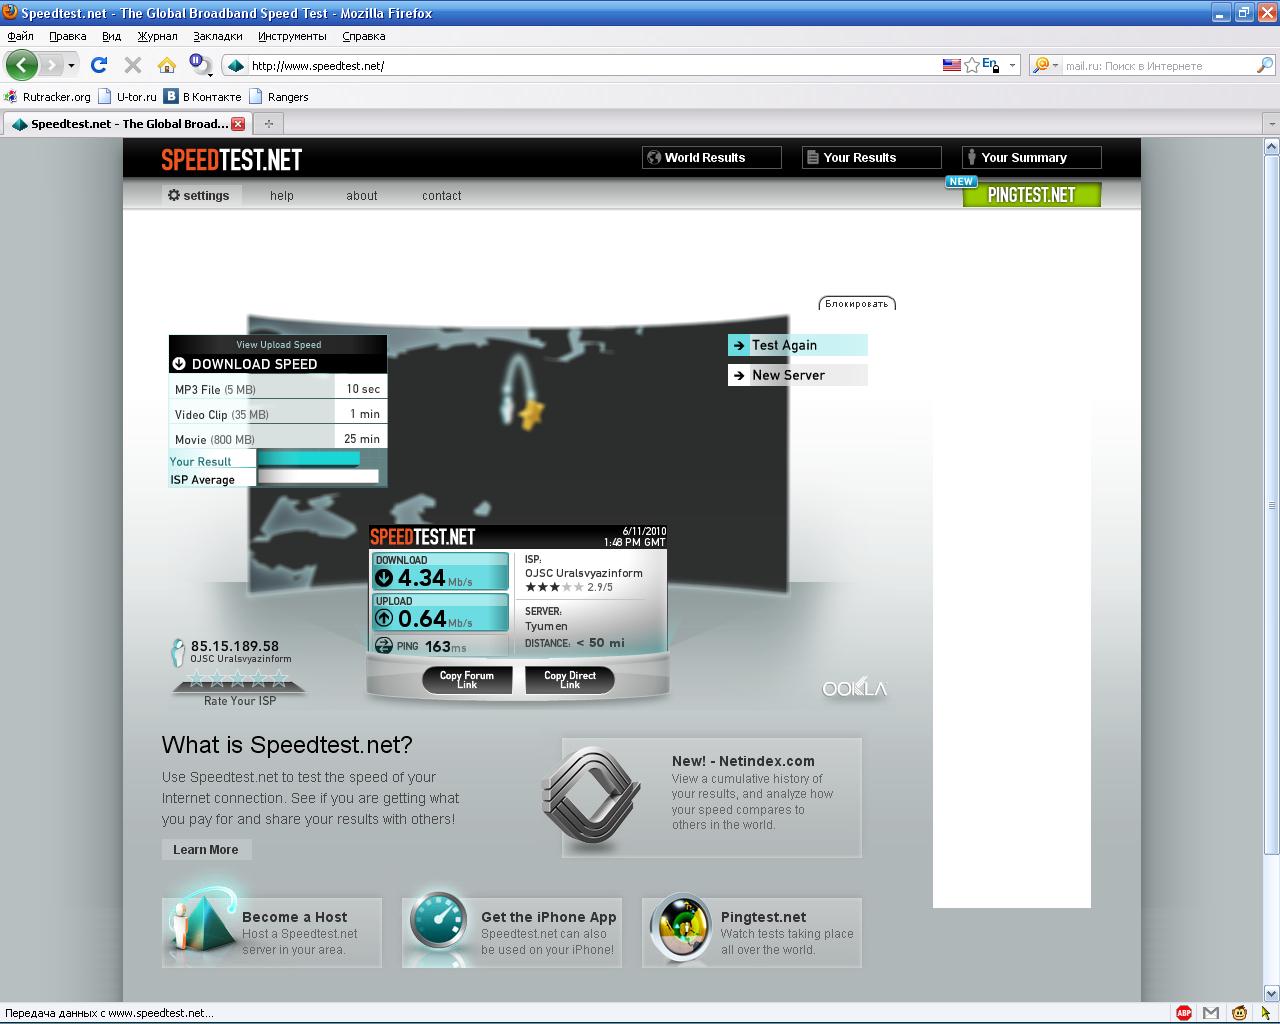Bookmark this page with the star

pos(971,65)
